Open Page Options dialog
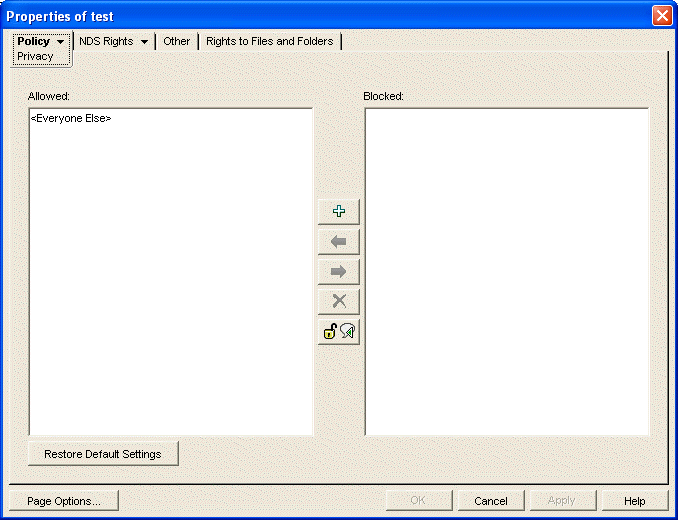Image resolution: width=678 pixels, height=520 pixels. 64,501
